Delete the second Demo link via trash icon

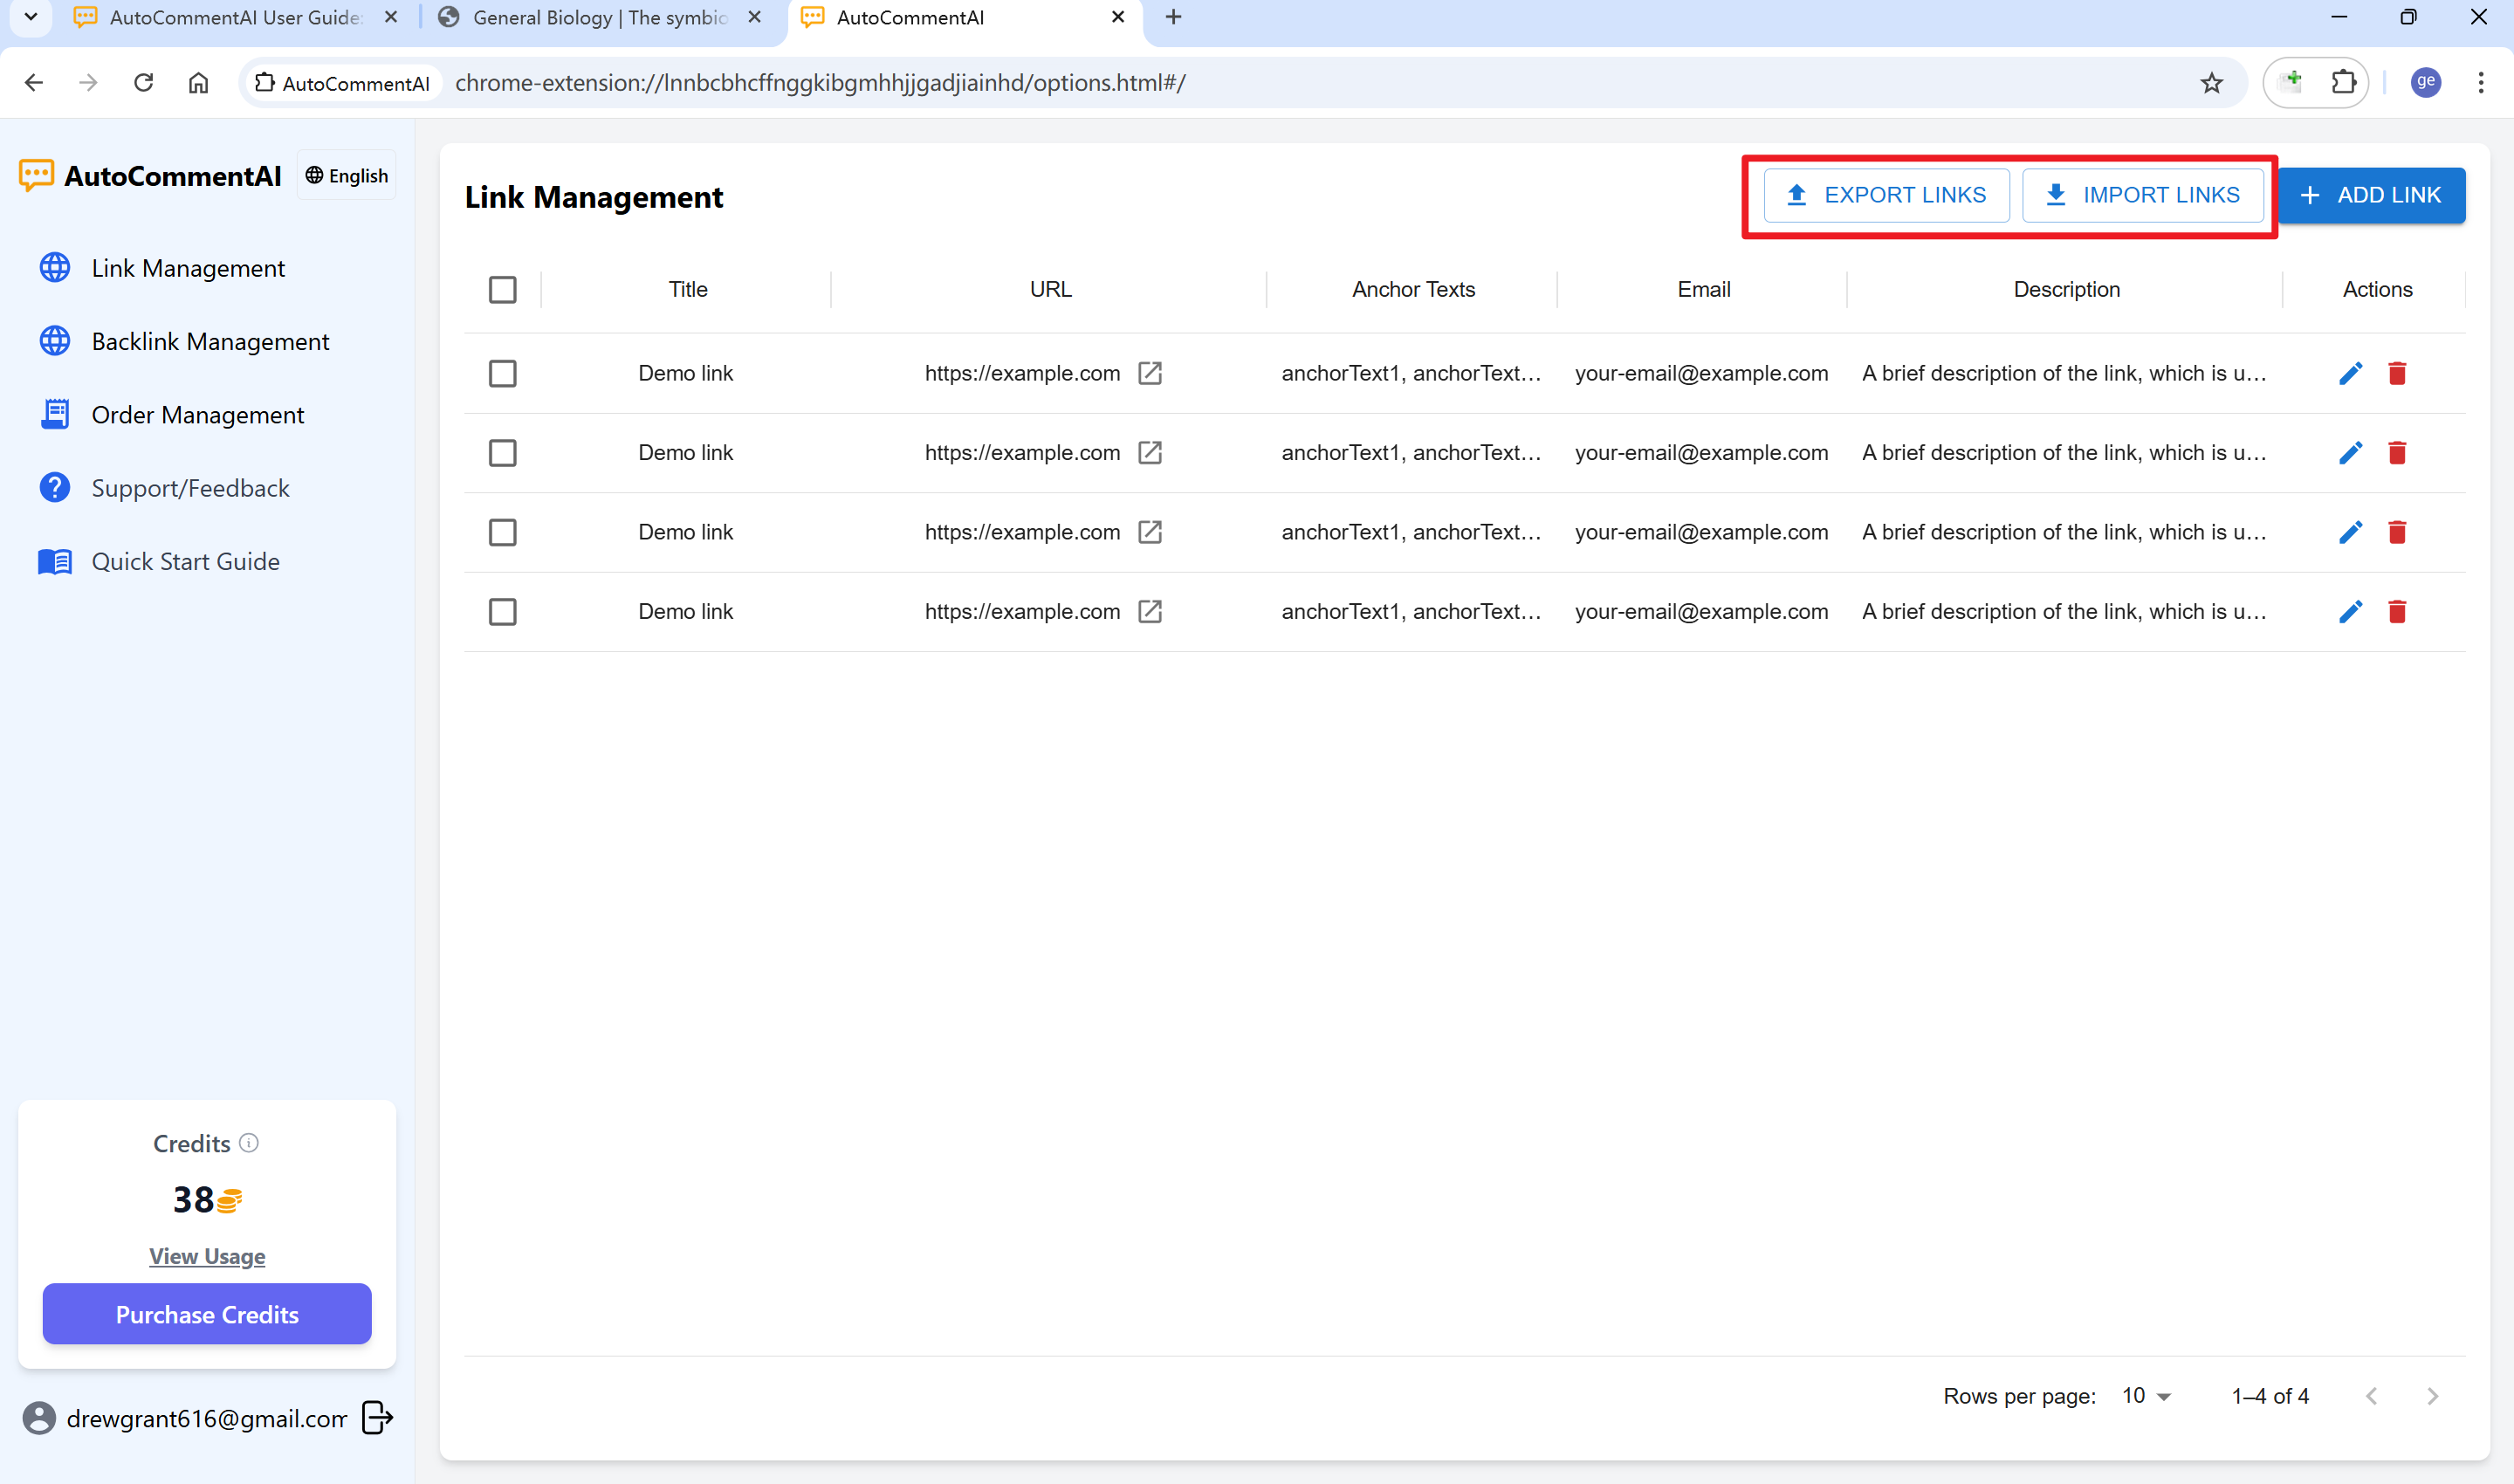2397,453
